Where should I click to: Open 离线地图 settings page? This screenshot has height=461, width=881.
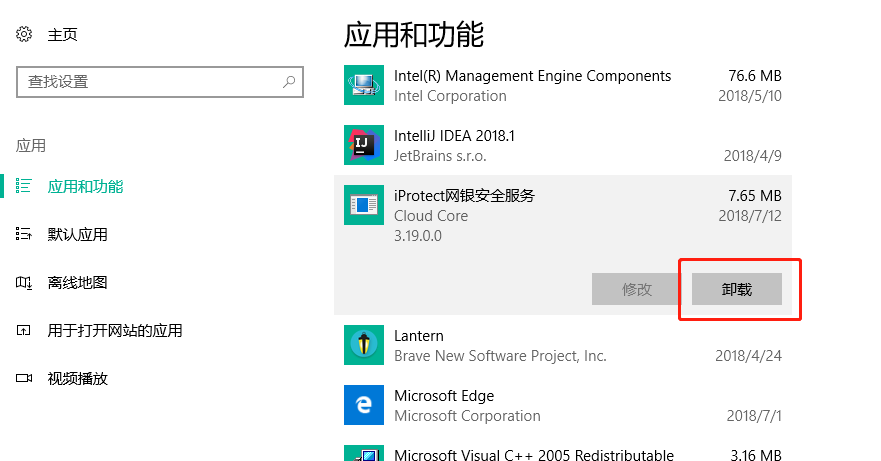tap(78, 282)
